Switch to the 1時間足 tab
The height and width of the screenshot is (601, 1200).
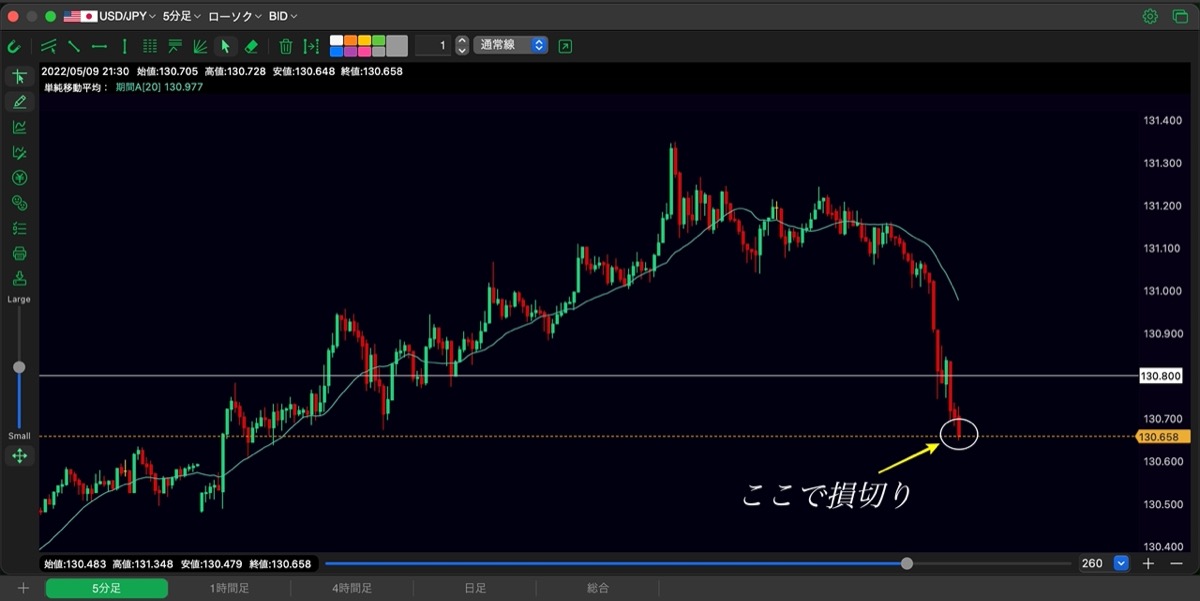pyautogui.click(x=229, y=589)
